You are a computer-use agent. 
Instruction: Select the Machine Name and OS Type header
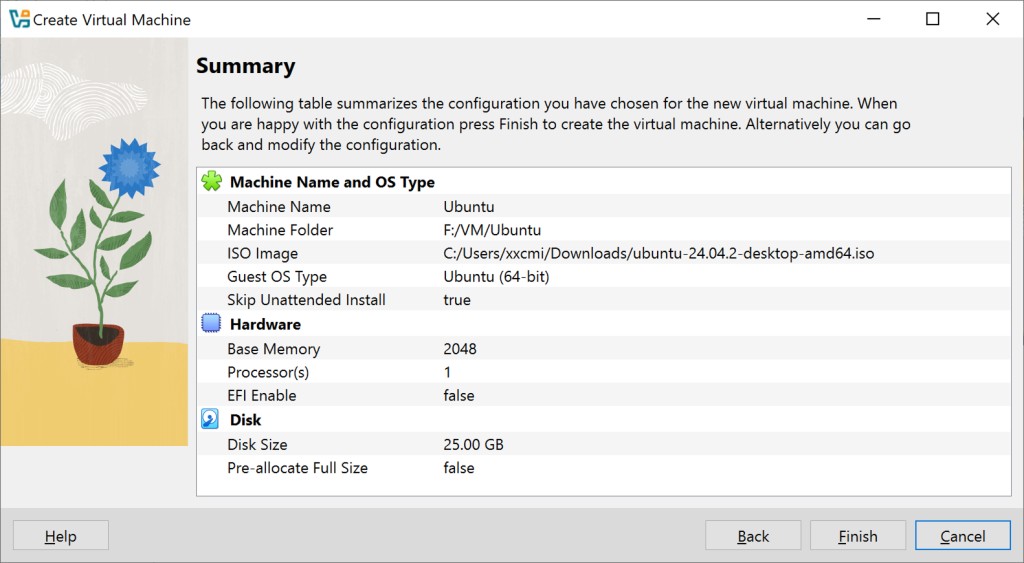point(332,182)
